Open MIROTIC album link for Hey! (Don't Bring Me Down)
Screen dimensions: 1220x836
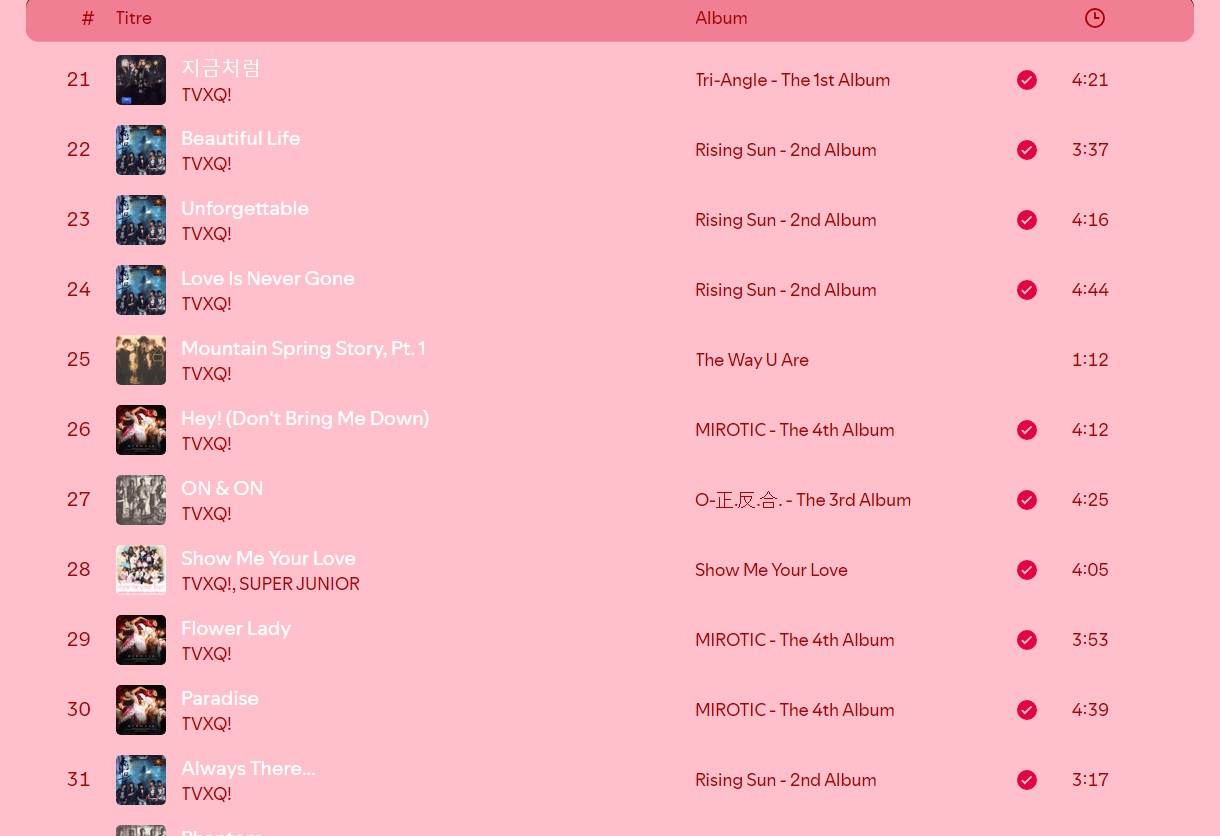[795, 430]
